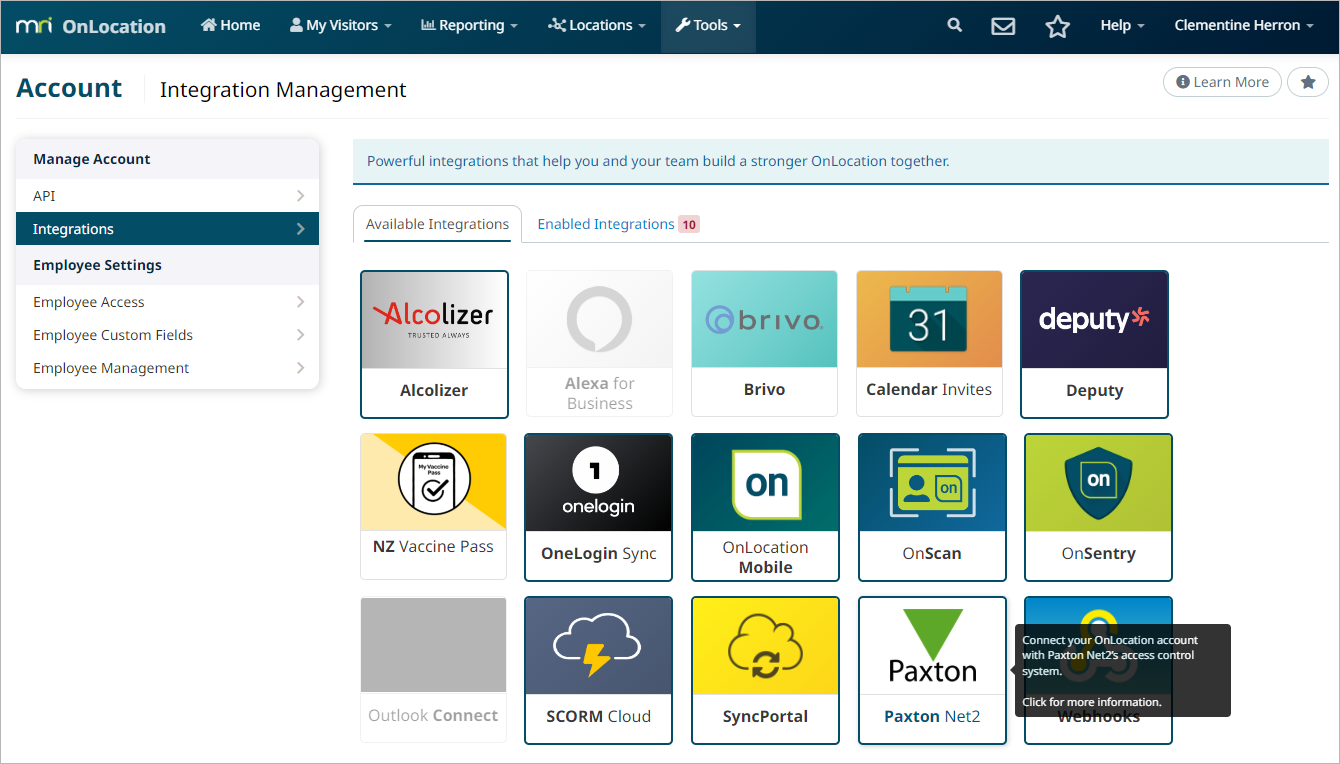Viewport: 1340px width, 764px height.
Task: Open Employee Access settings
Action: pyautogui.click(x=167, y=302)
